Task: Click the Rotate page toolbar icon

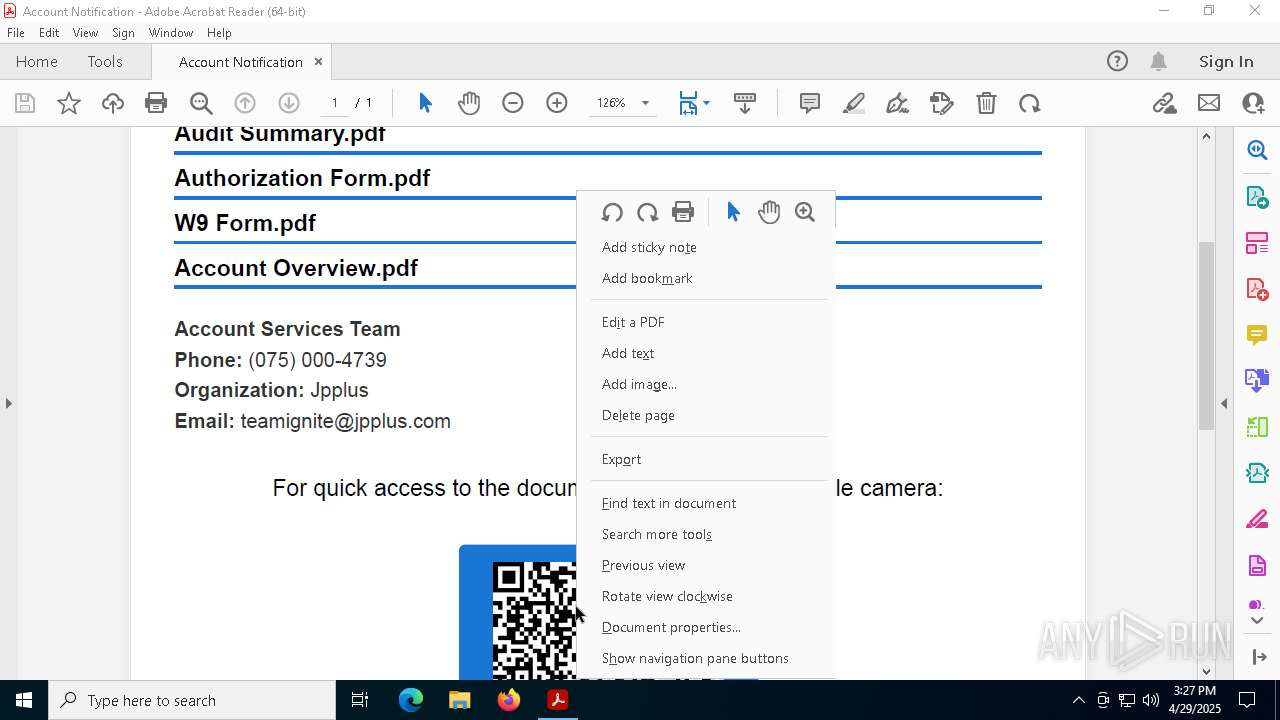Action: tap(1030, 103)
